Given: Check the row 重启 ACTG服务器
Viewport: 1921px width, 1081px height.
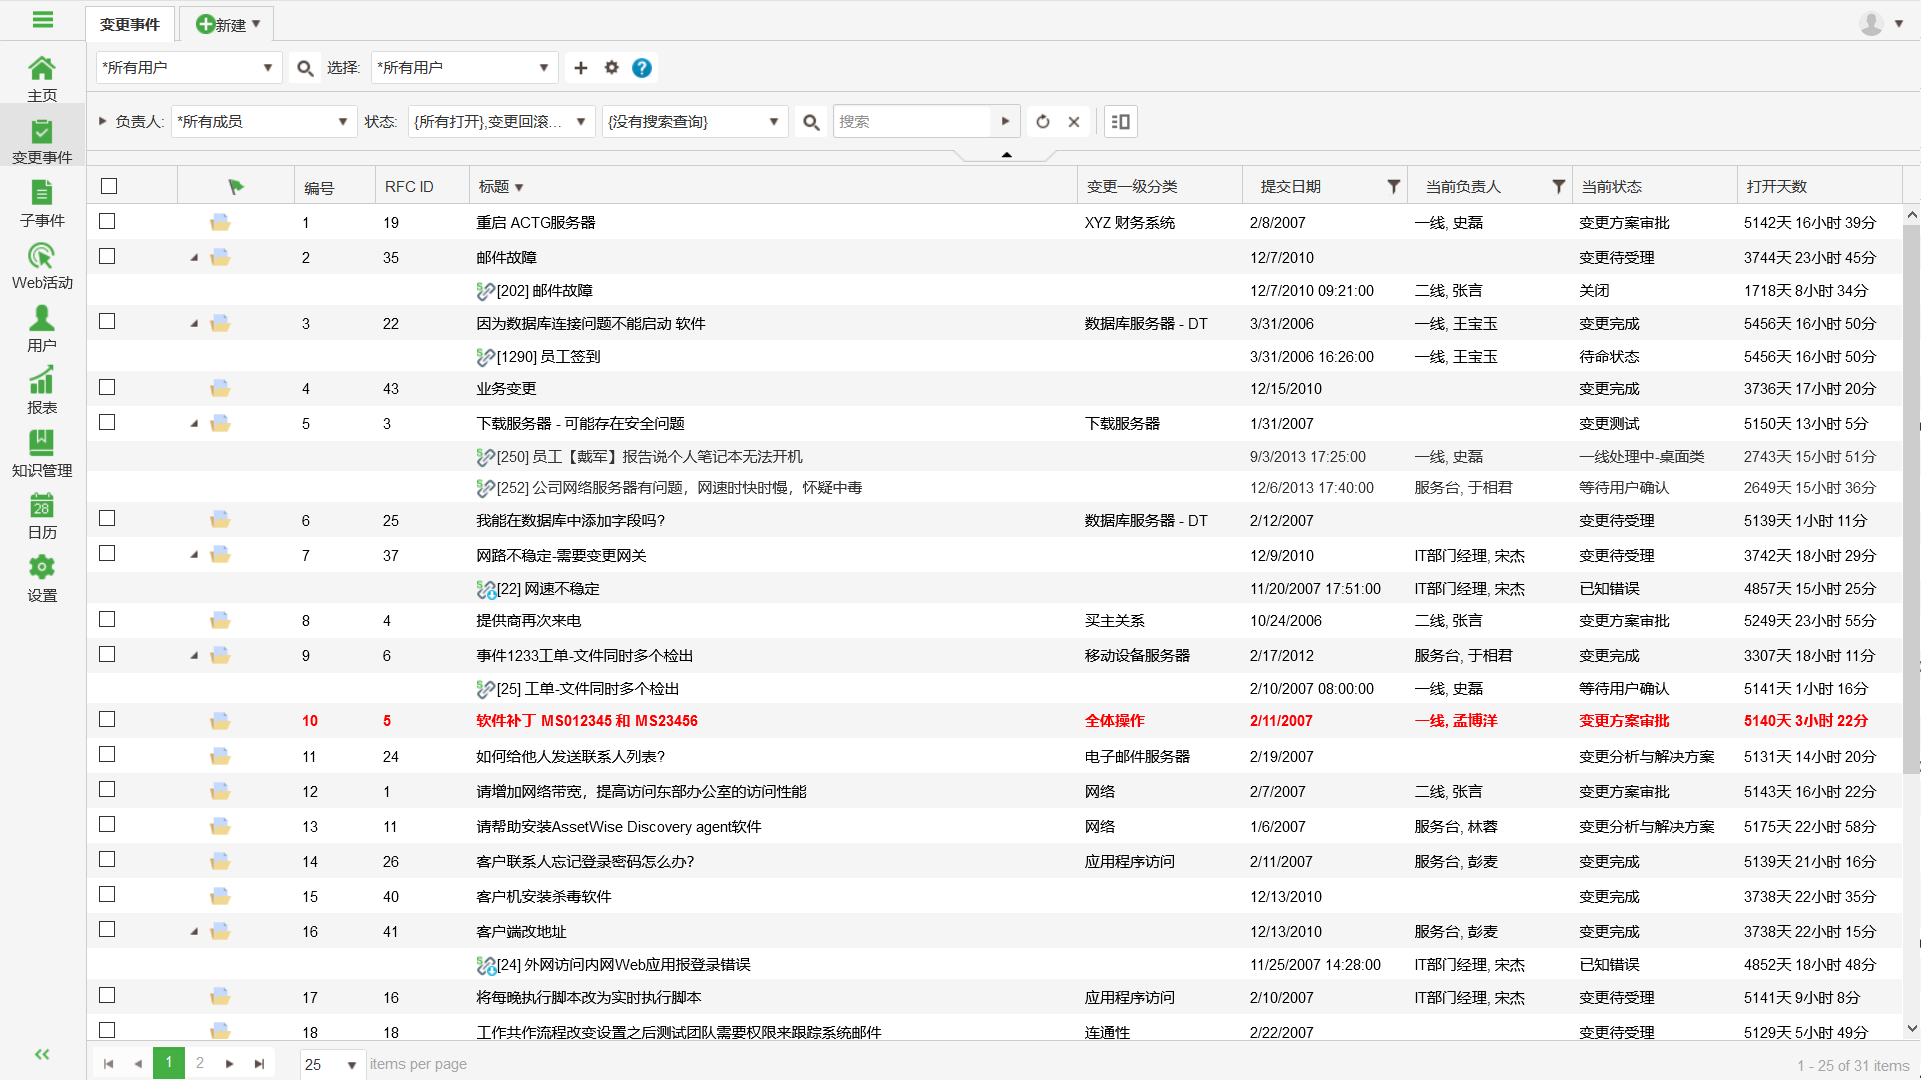Looking at the screenshot, I should point(107,221).
